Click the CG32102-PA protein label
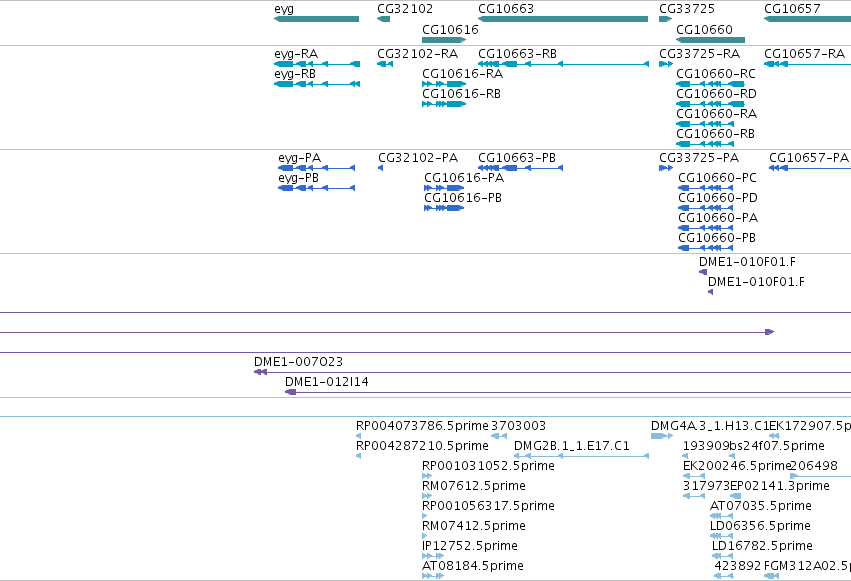Viewport: 851px width, 581px height. (418, 158)
